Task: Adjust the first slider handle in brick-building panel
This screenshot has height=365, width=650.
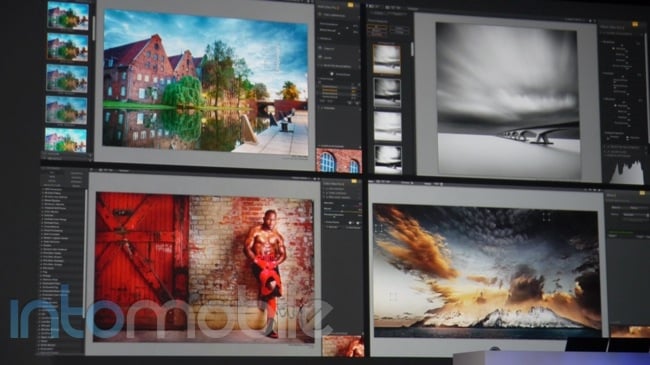Action: point(347,28)
